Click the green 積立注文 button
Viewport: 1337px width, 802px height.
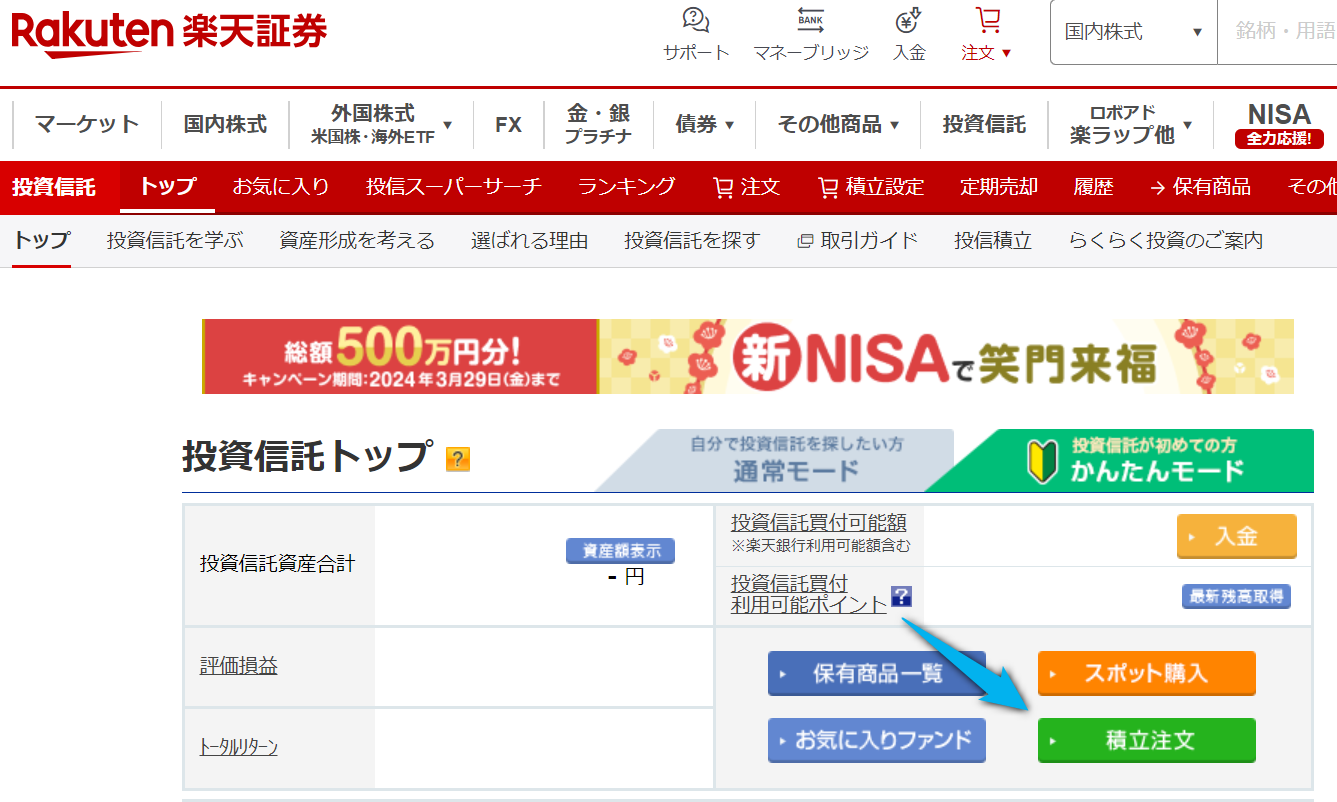tap(1146, 740)
